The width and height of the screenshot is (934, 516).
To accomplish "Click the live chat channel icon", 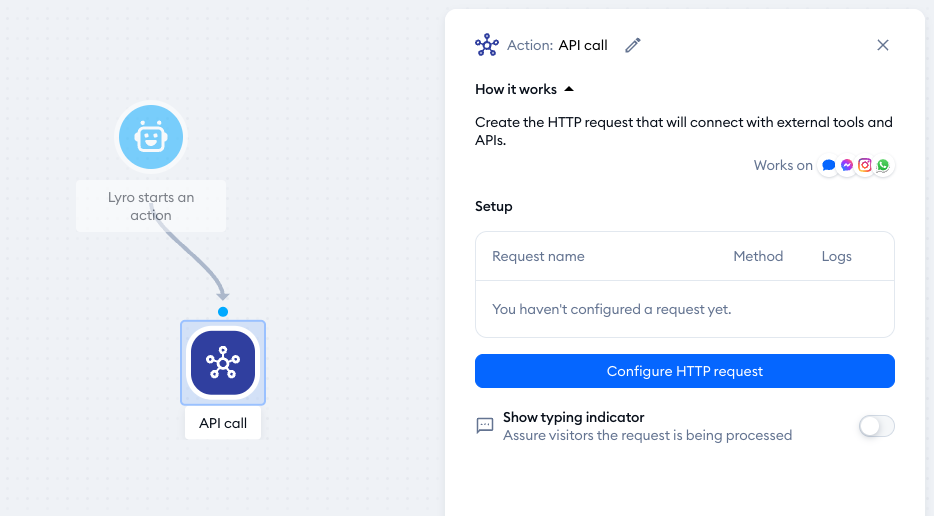I will (x=829, y=165).
